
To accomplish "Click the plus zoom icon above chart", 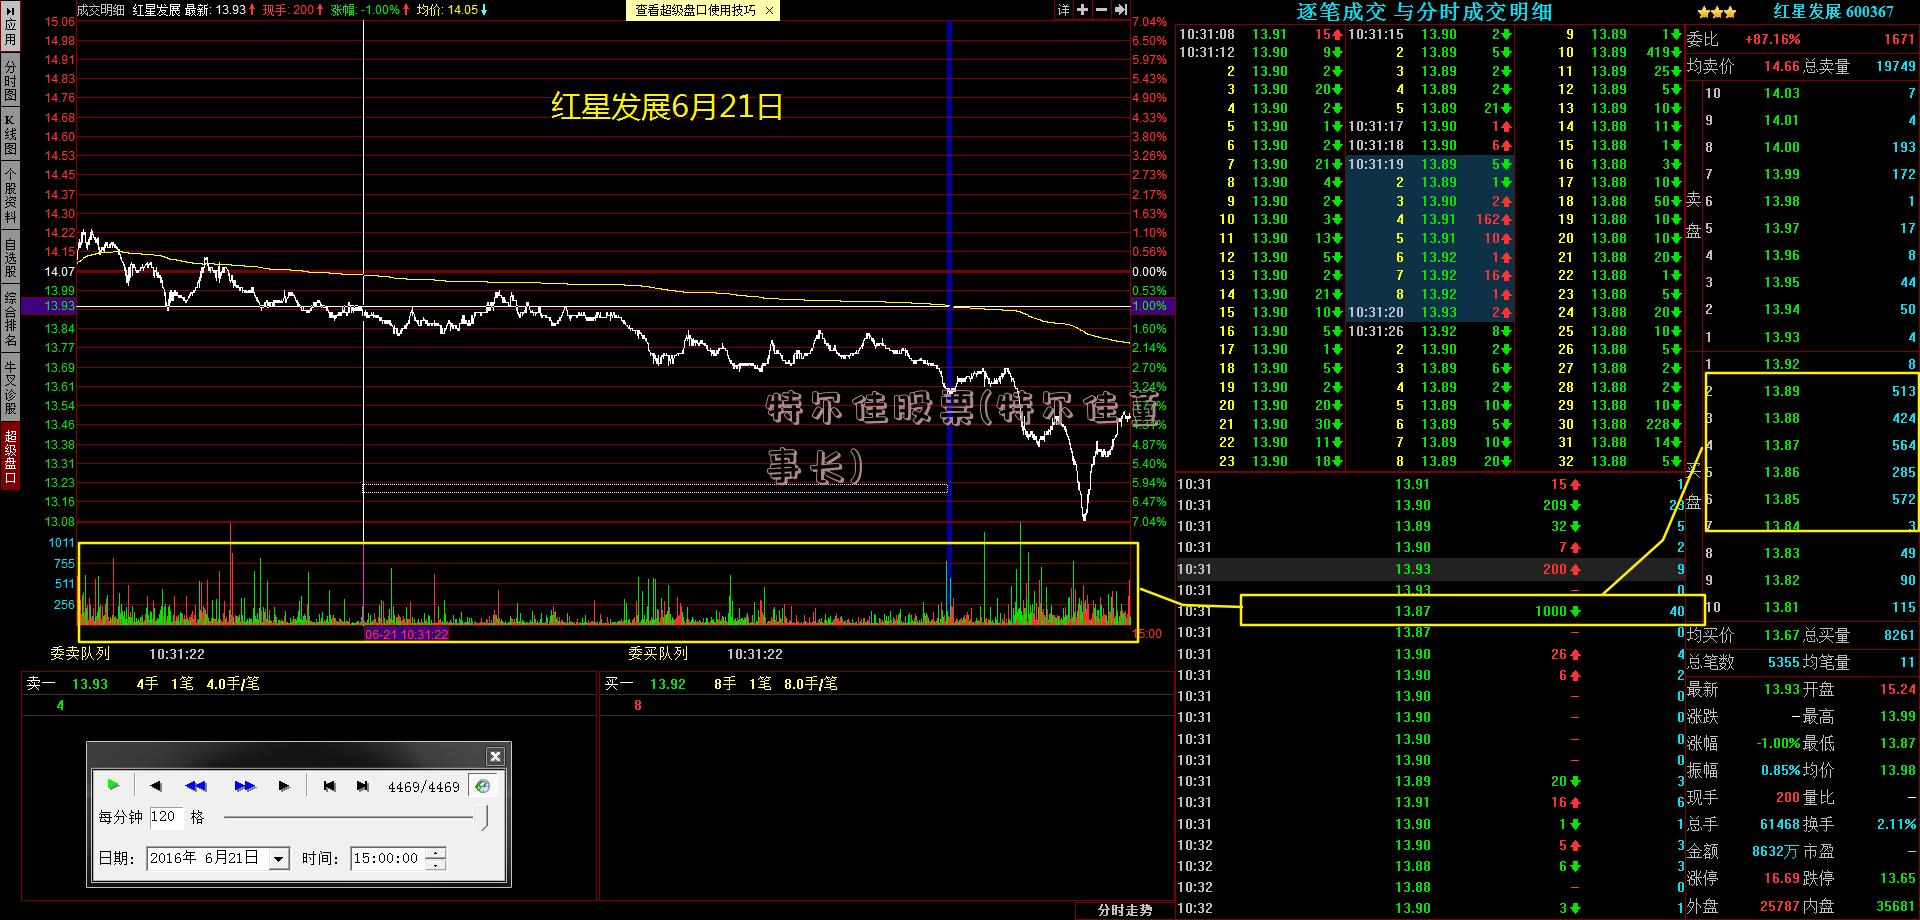I will pos(1082,10).
